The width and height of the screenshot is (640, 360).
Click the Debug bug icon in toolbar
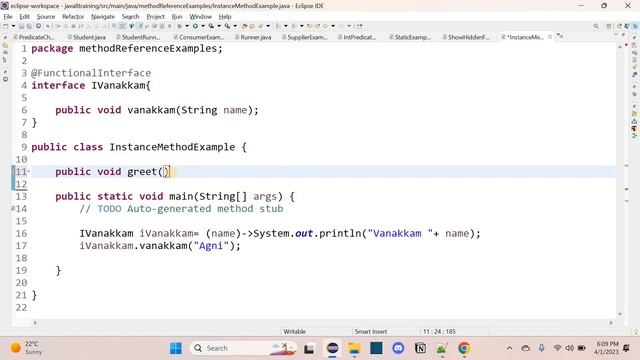[180, 26]
